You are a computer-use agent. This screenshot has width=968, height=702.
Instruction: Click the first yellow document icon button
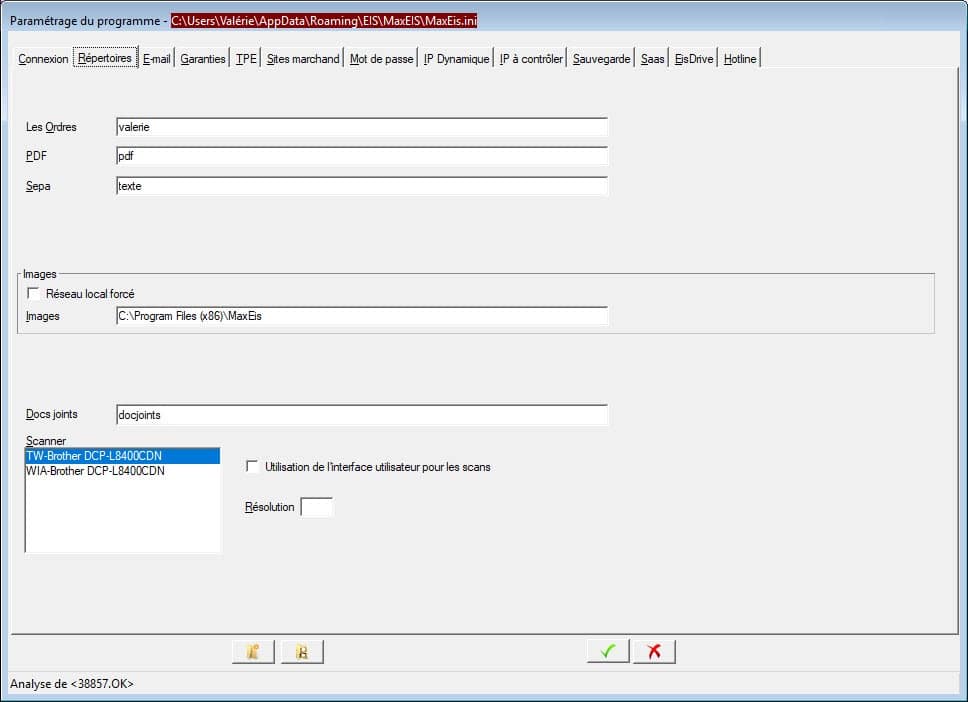point(253,652)
